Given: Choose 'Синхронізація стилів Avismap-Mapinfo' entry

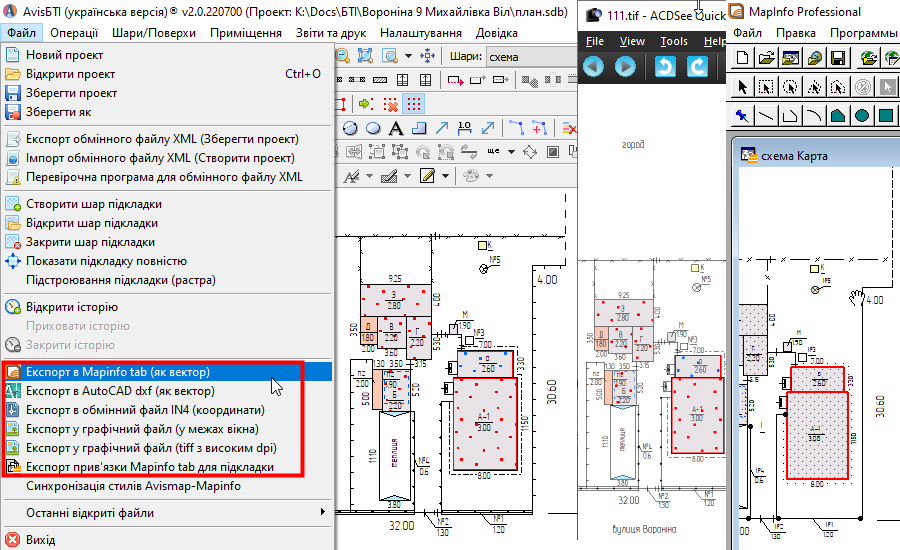Looking at the screenshot, I should [x=167, y=486].
